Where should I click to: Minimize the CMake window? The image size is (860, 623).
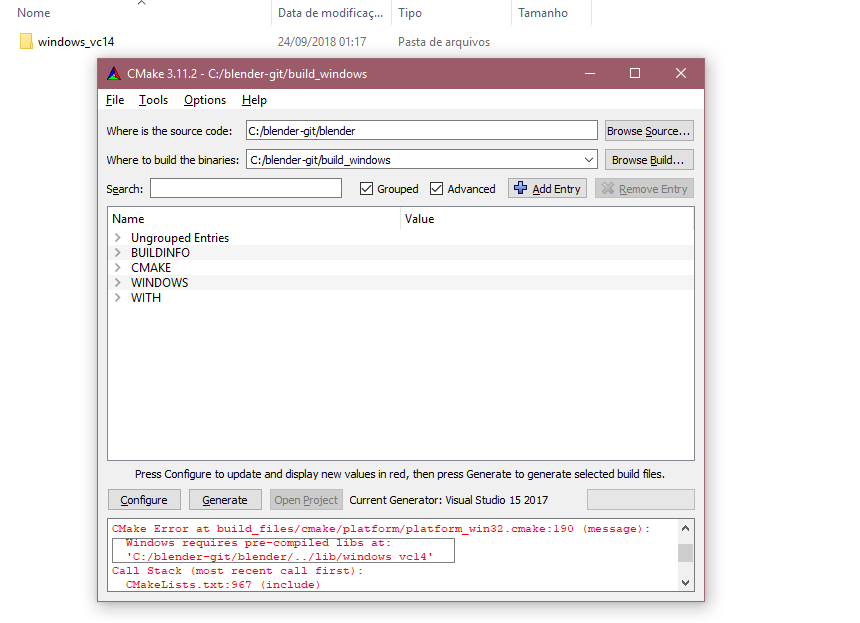[x=590, y=73]
